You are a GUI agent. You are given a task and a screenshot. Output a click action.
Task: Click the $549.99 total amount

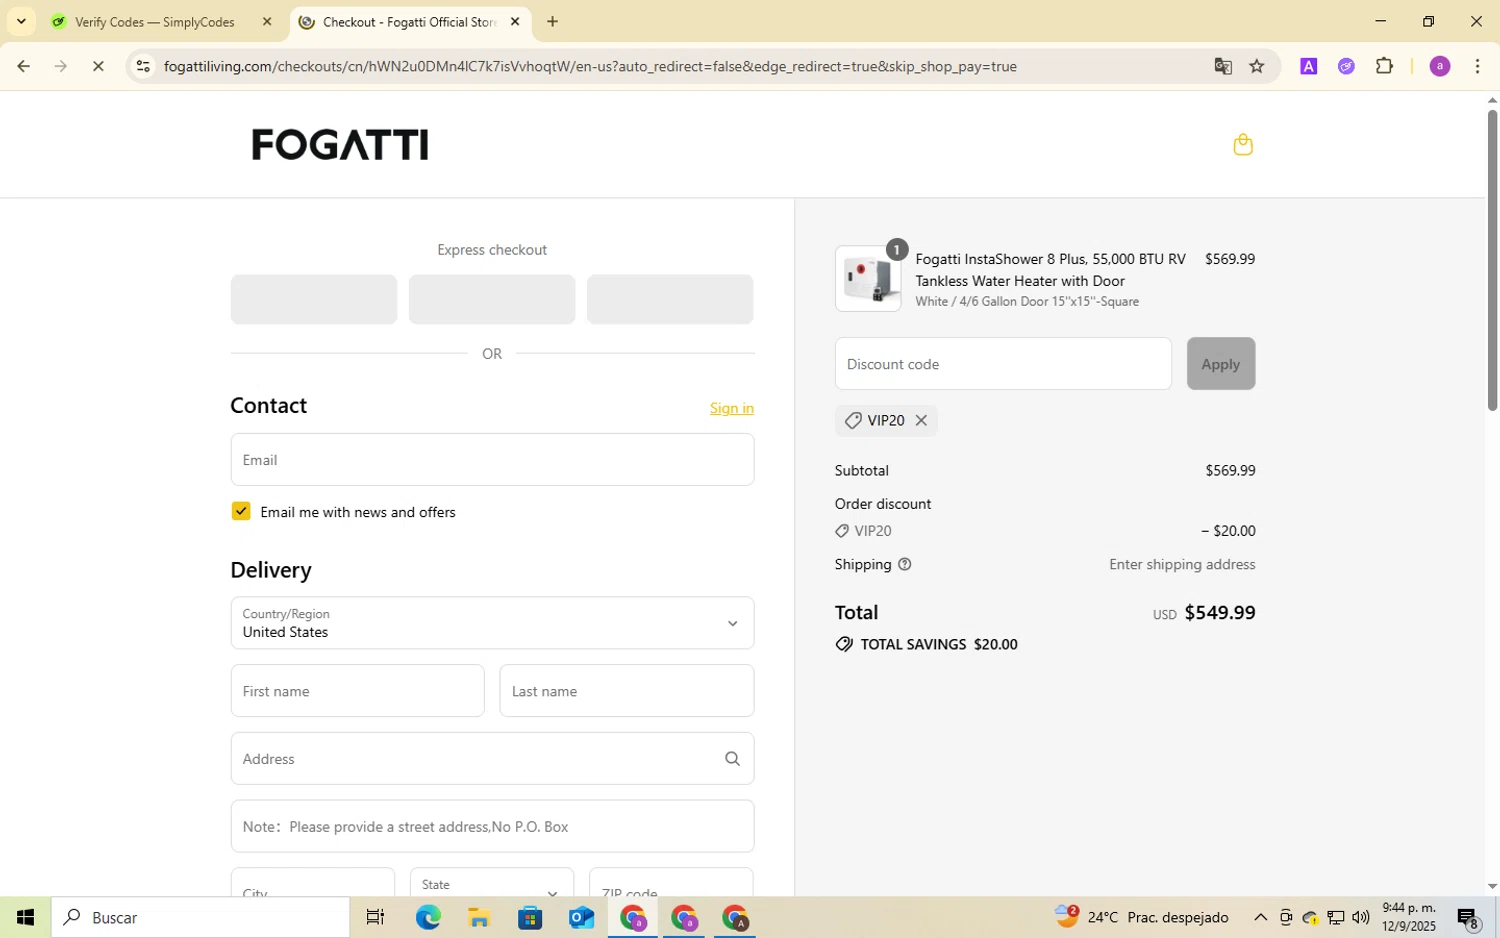click(1220, 613)
